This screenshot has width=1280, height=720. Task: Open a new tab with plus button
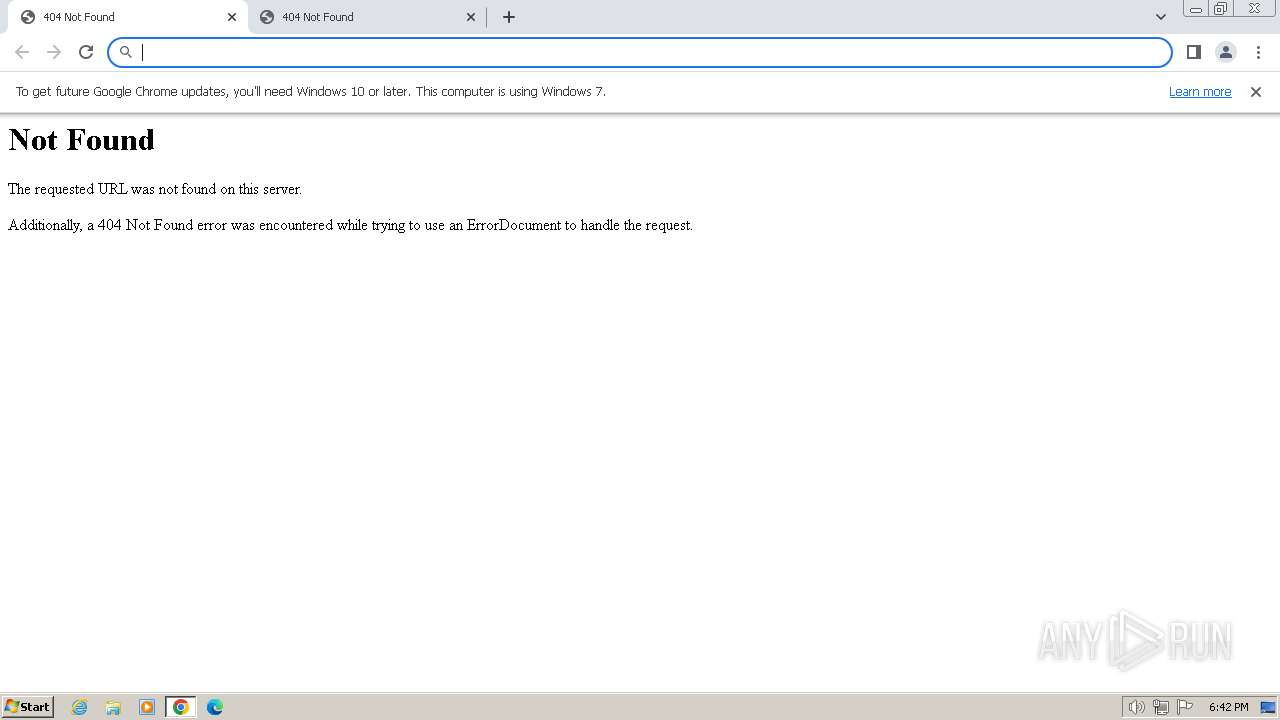(x=509, y=17)
